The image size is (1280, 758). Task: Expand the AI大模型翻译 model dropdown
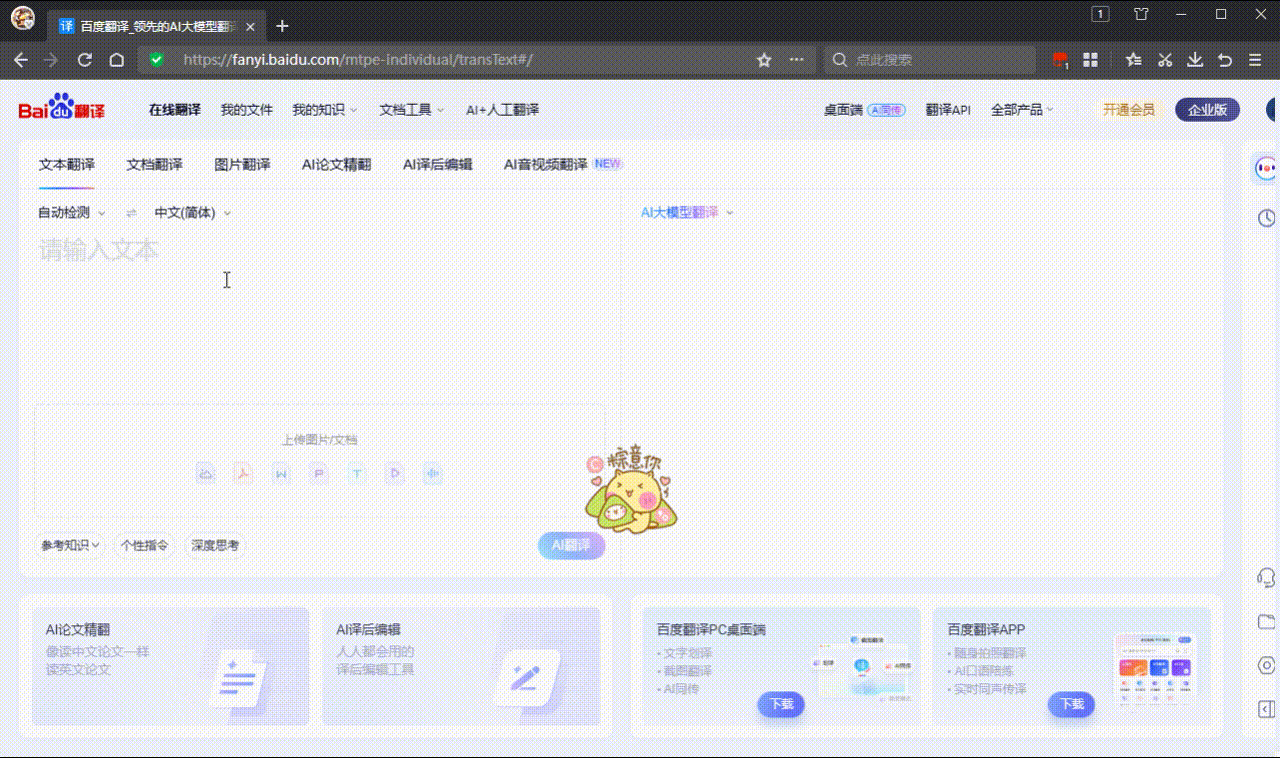pos(687,213)
